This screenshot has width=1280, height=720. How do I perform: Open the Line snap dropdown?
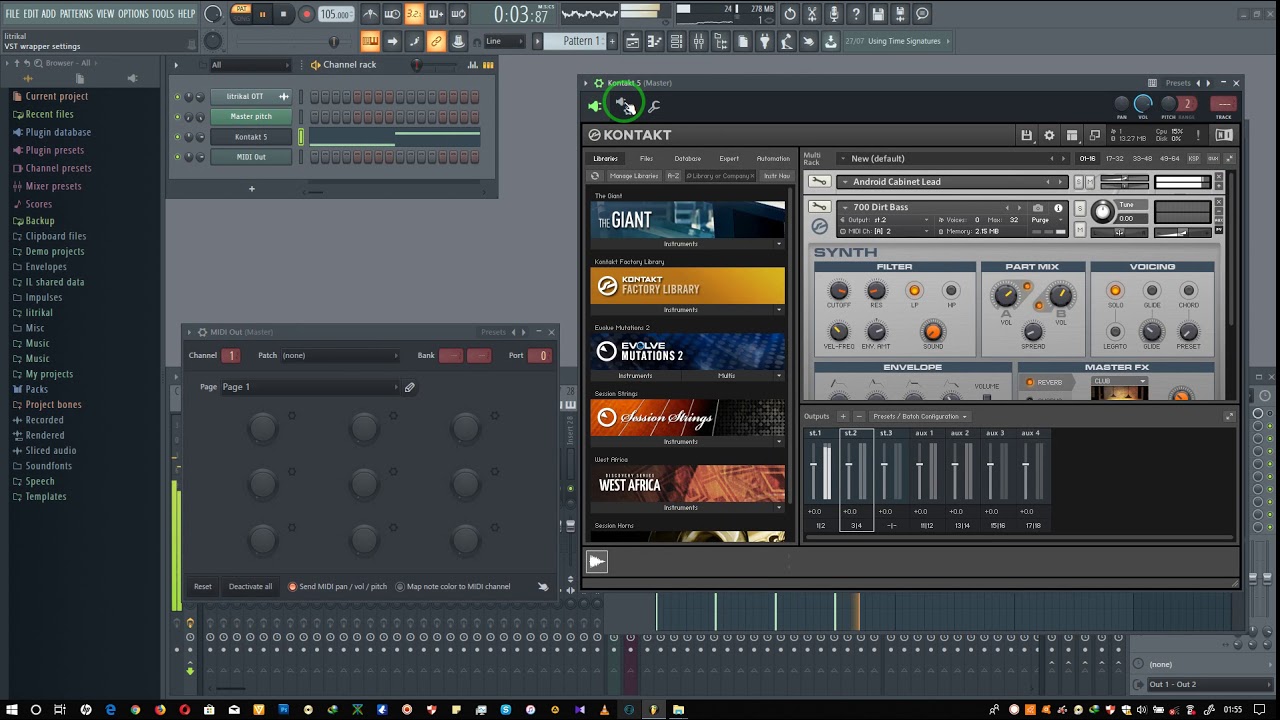click(505, 41)
